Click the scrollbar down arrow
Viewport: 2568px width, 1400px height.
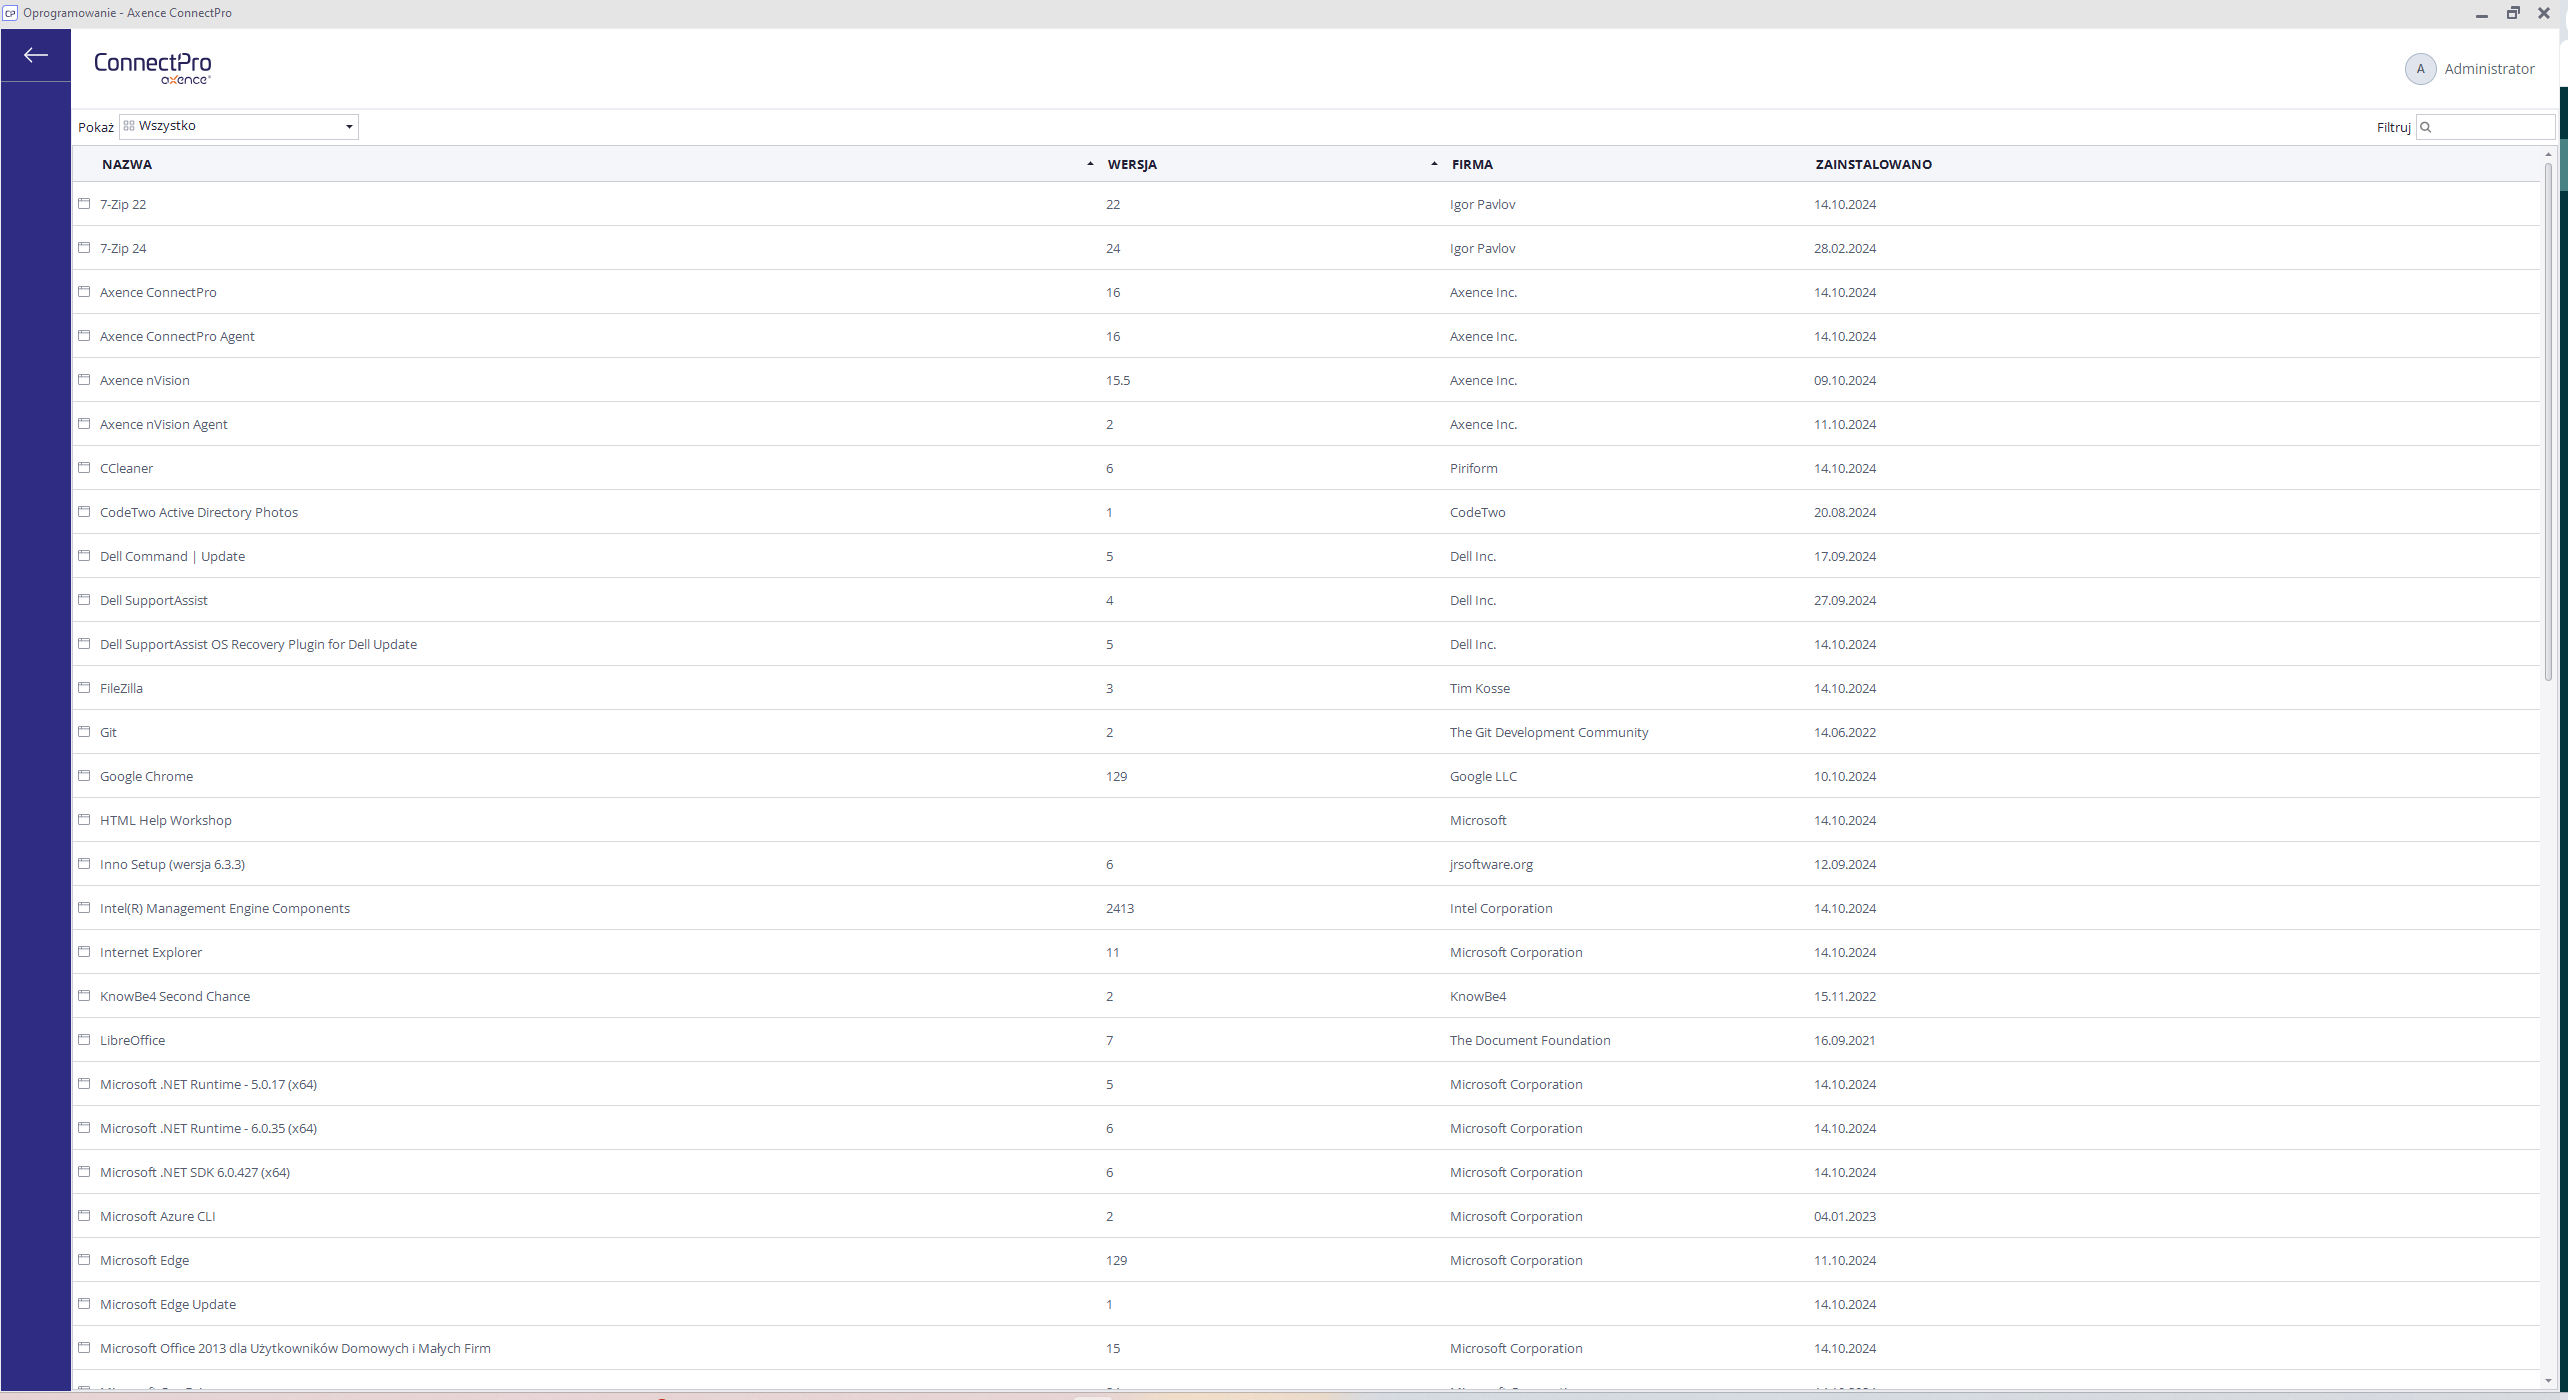click(2548, 1382)
